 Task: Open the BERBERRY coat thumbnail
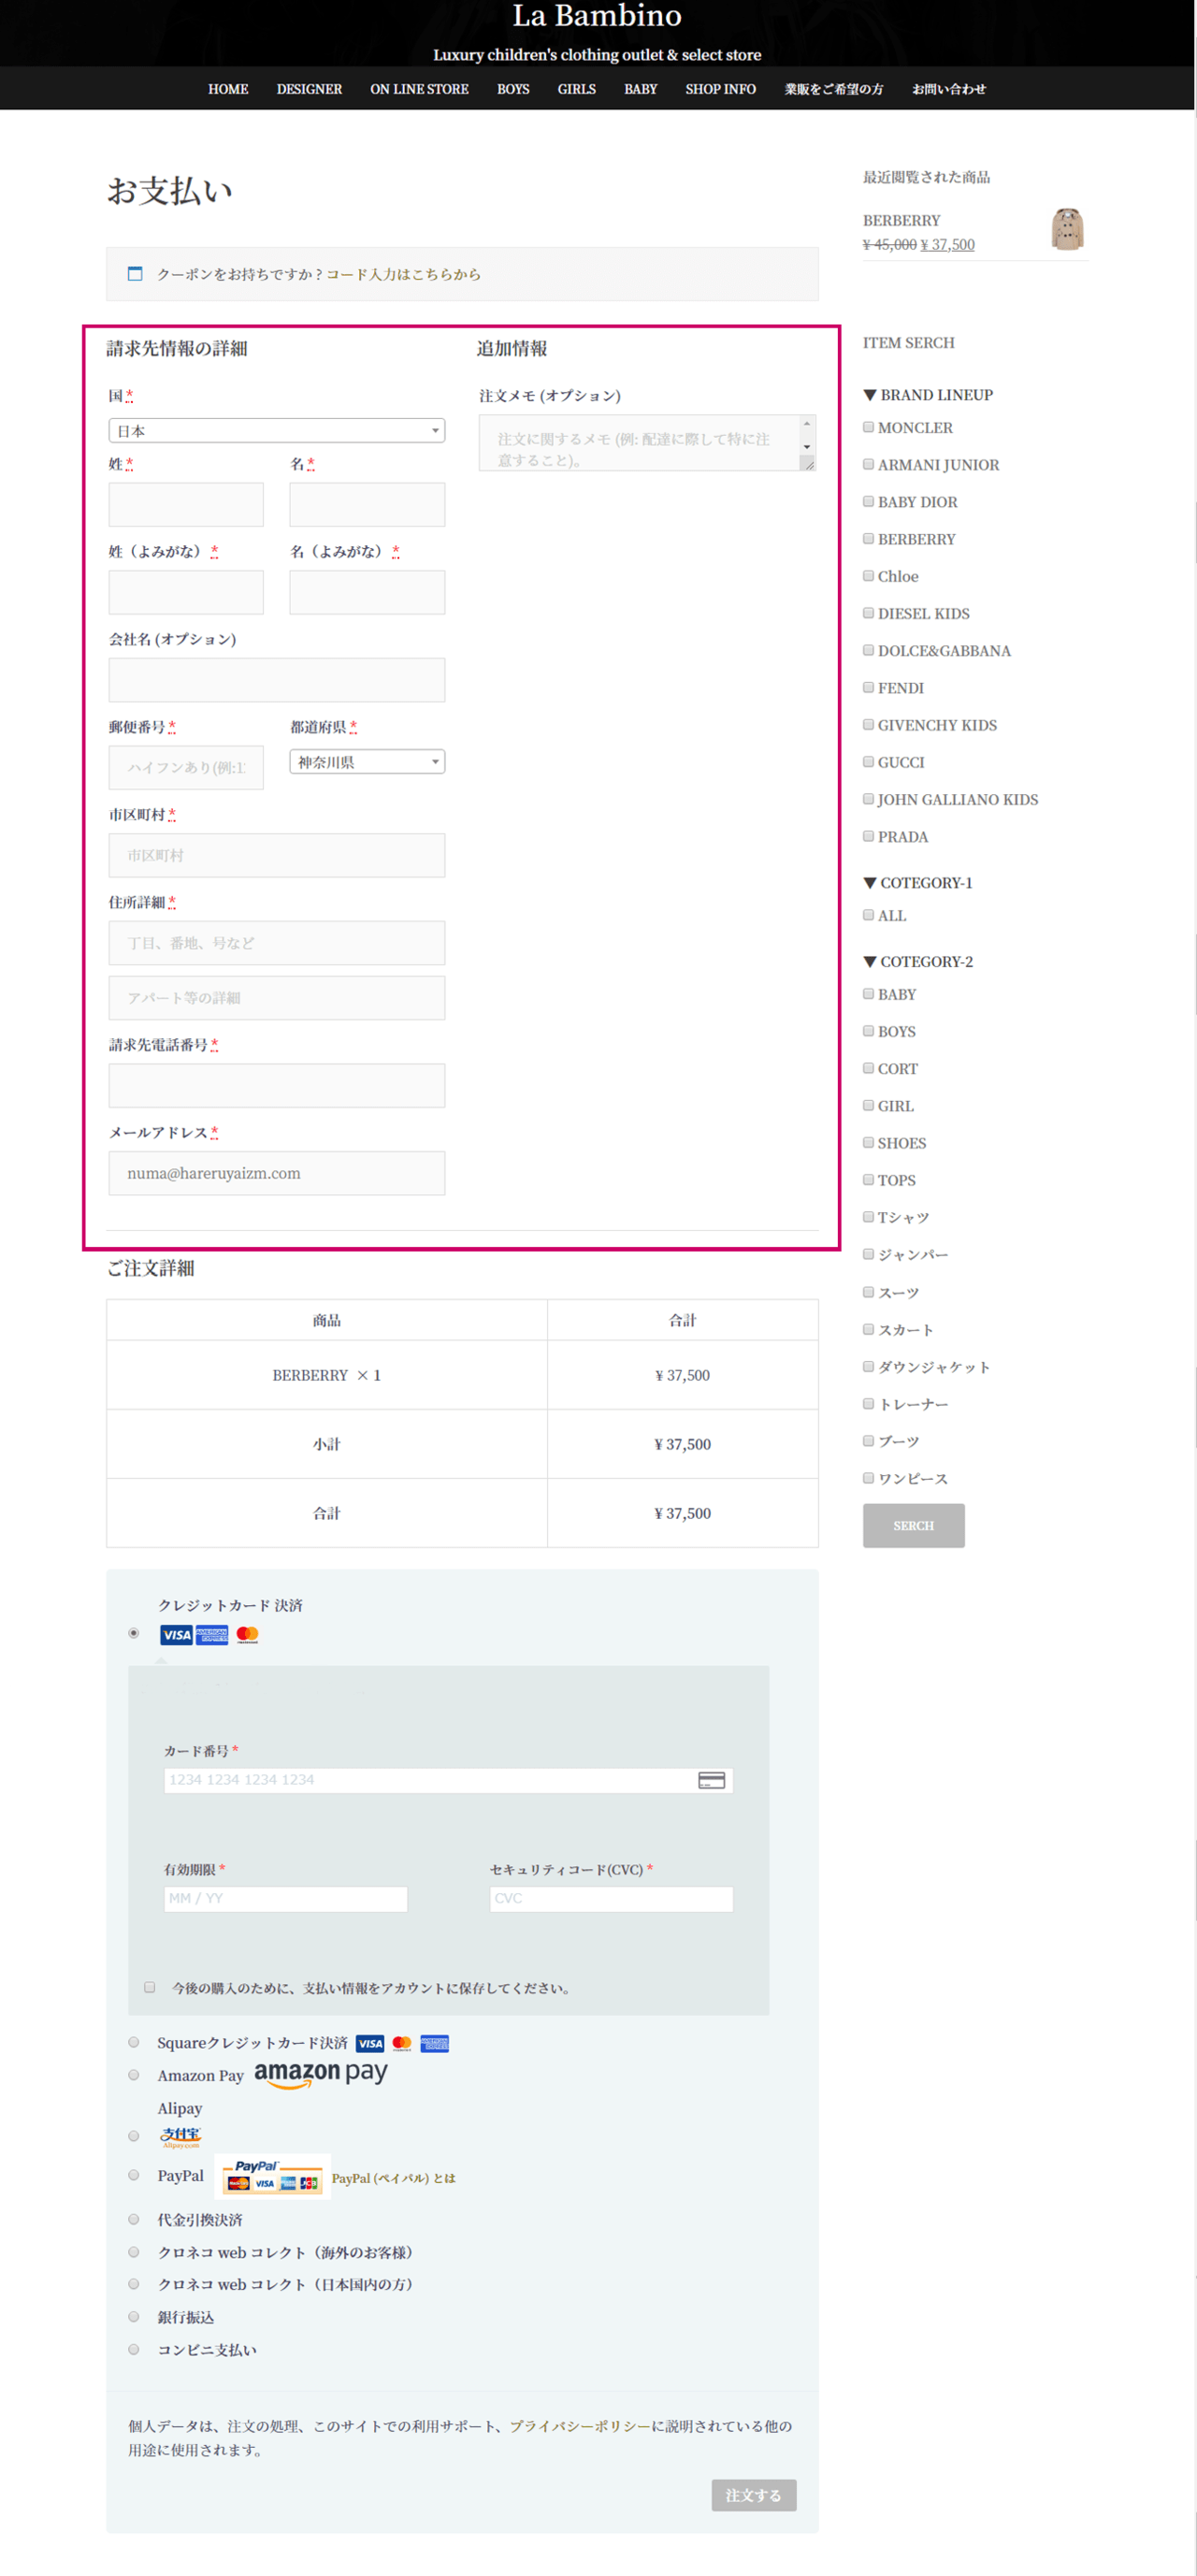1067,229
